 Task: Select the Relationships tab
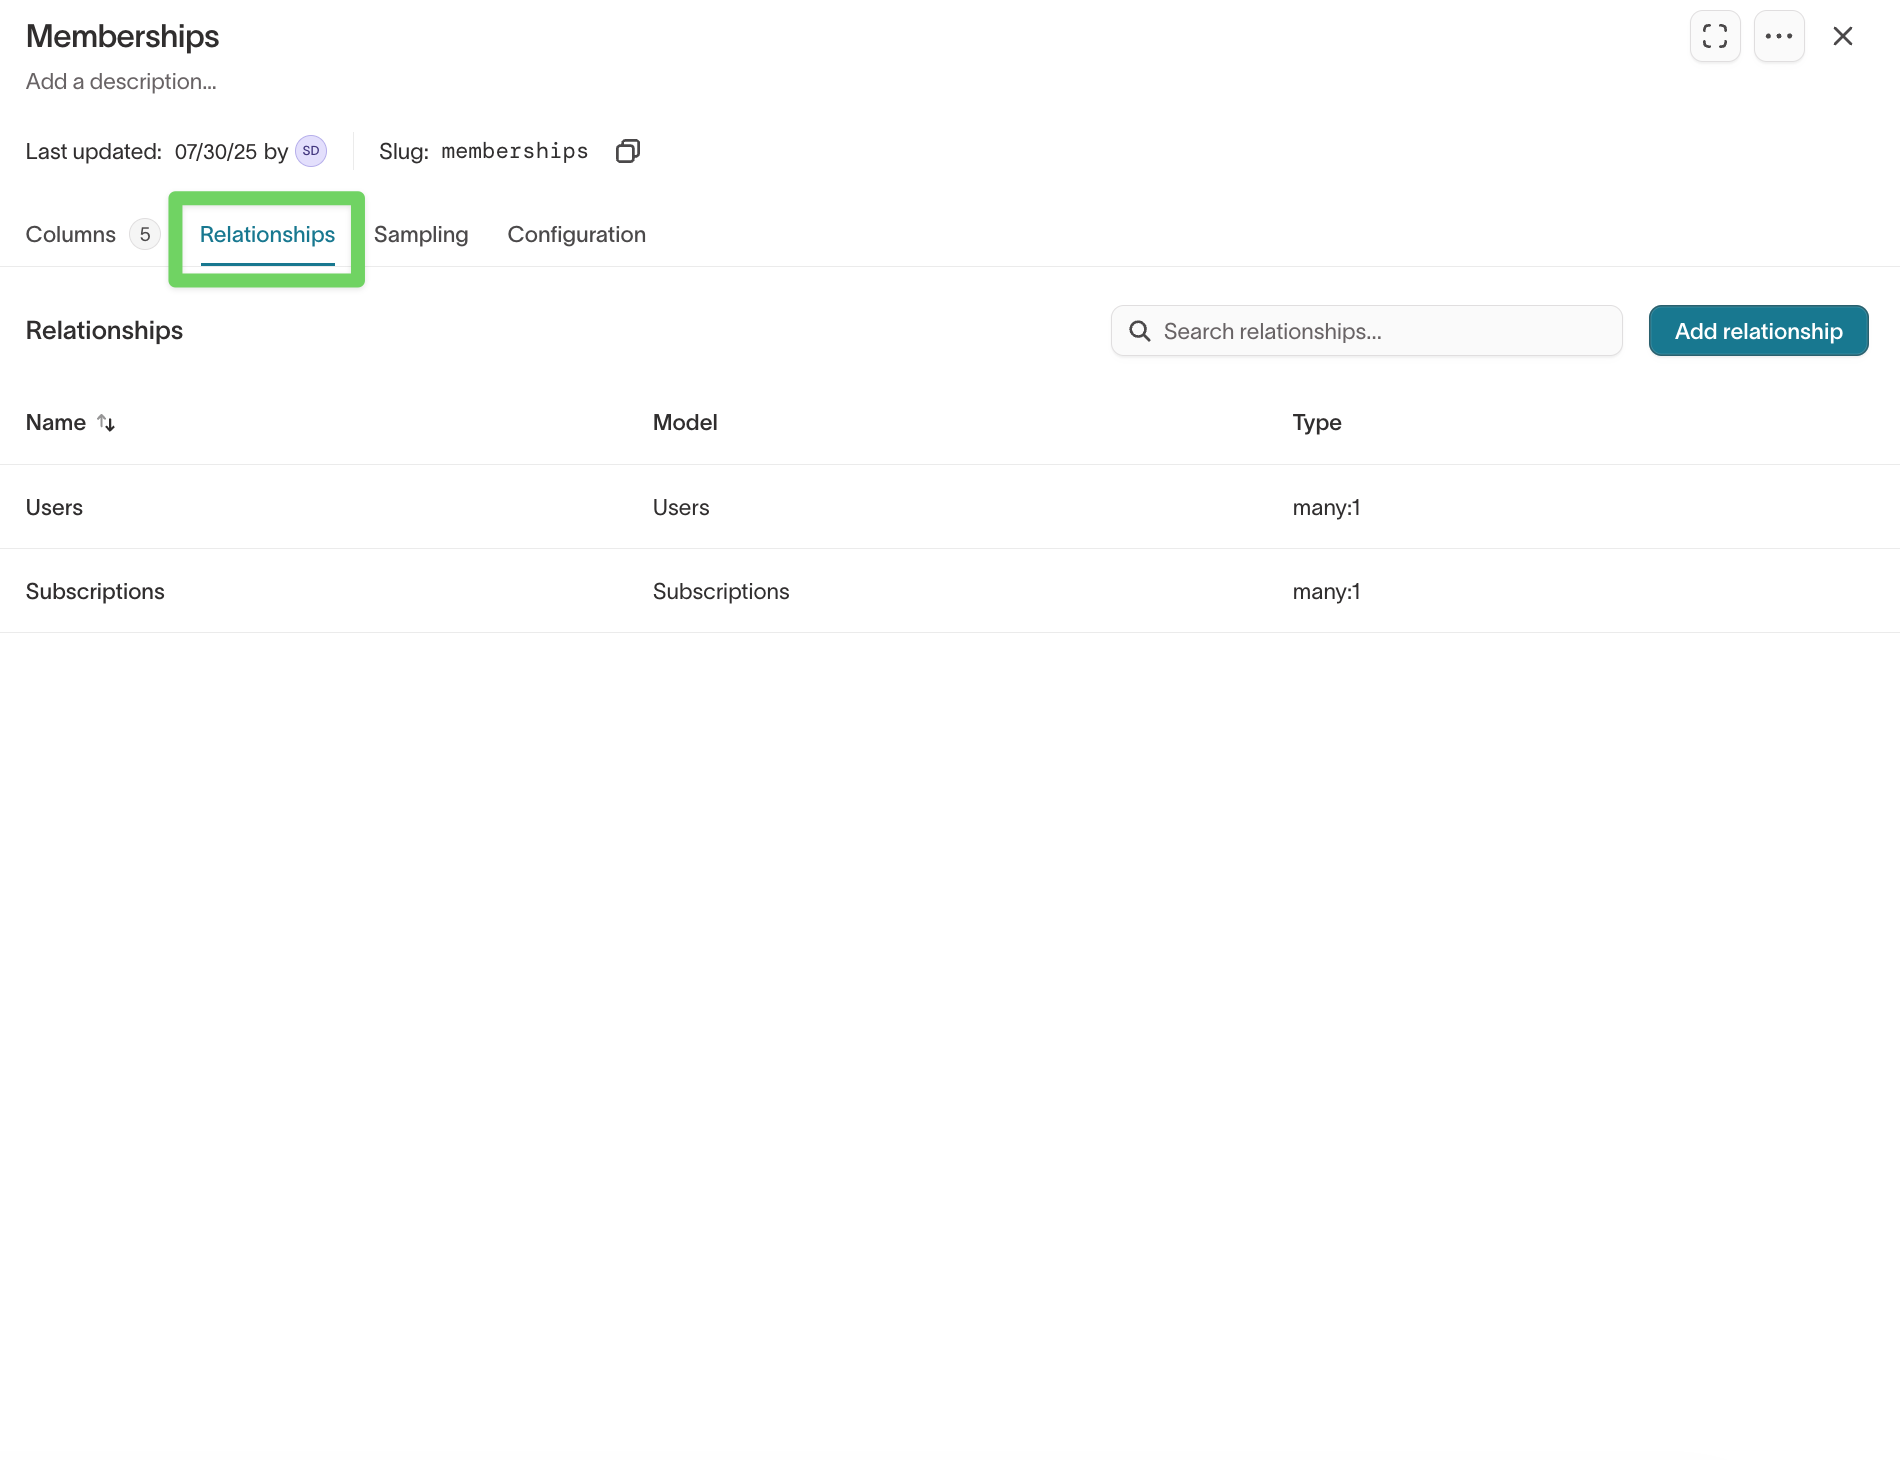point(266,235)
